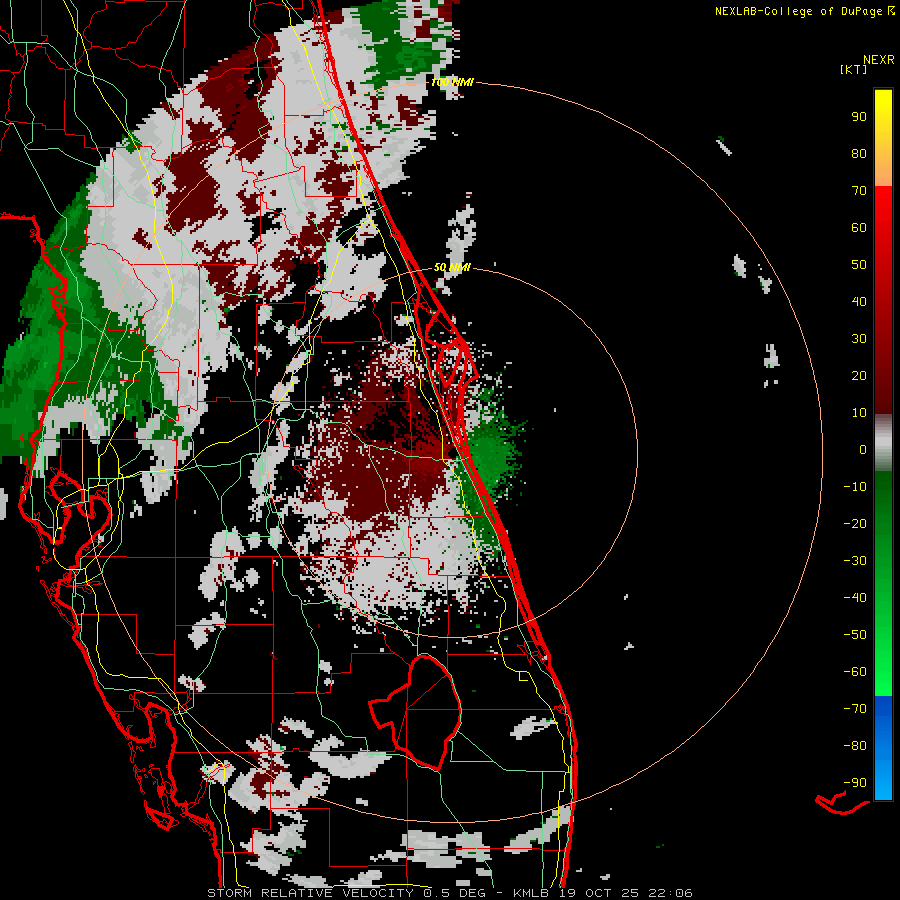
Task: Click the Lake Okeechobee outline on the map
Action: point(416,711)
